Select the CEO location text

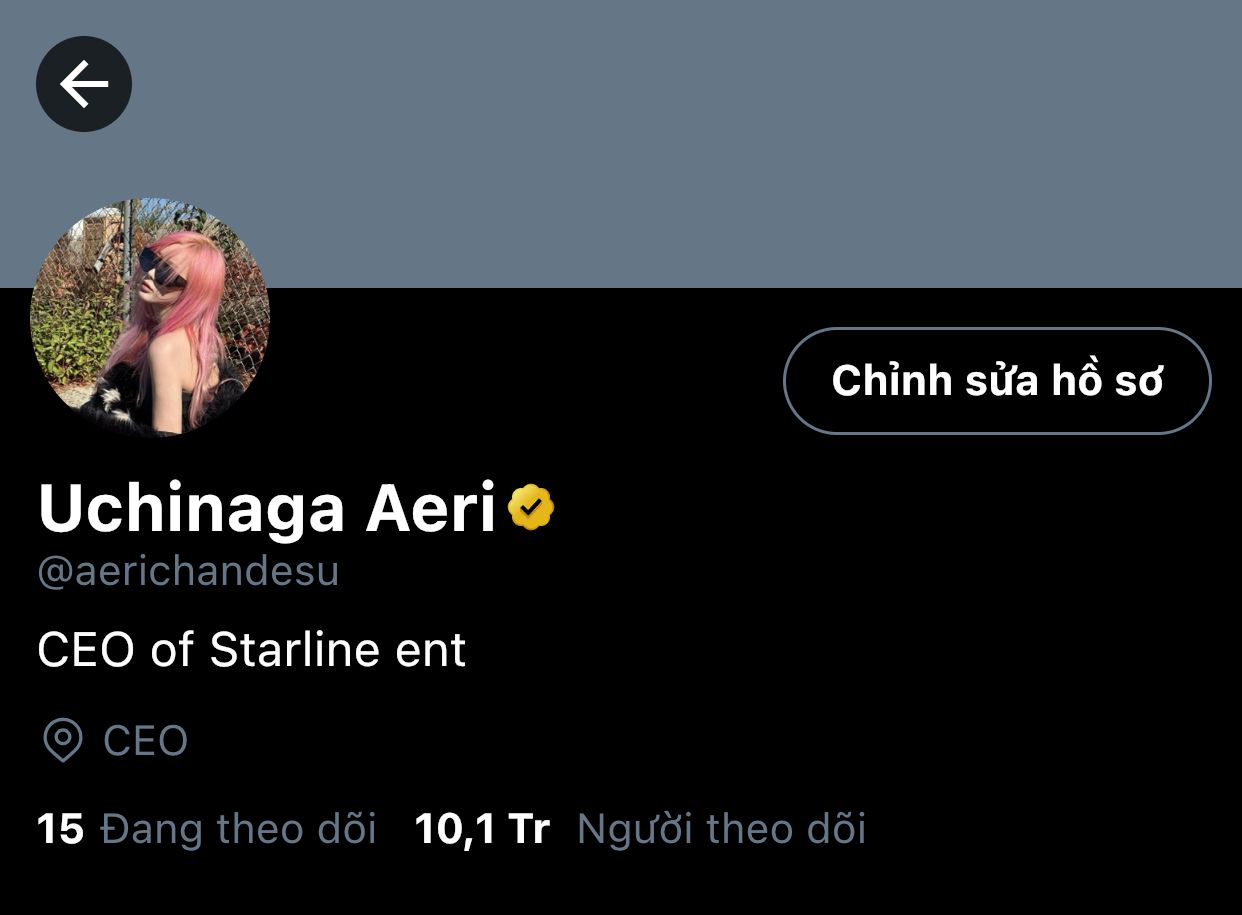point(146,741)
